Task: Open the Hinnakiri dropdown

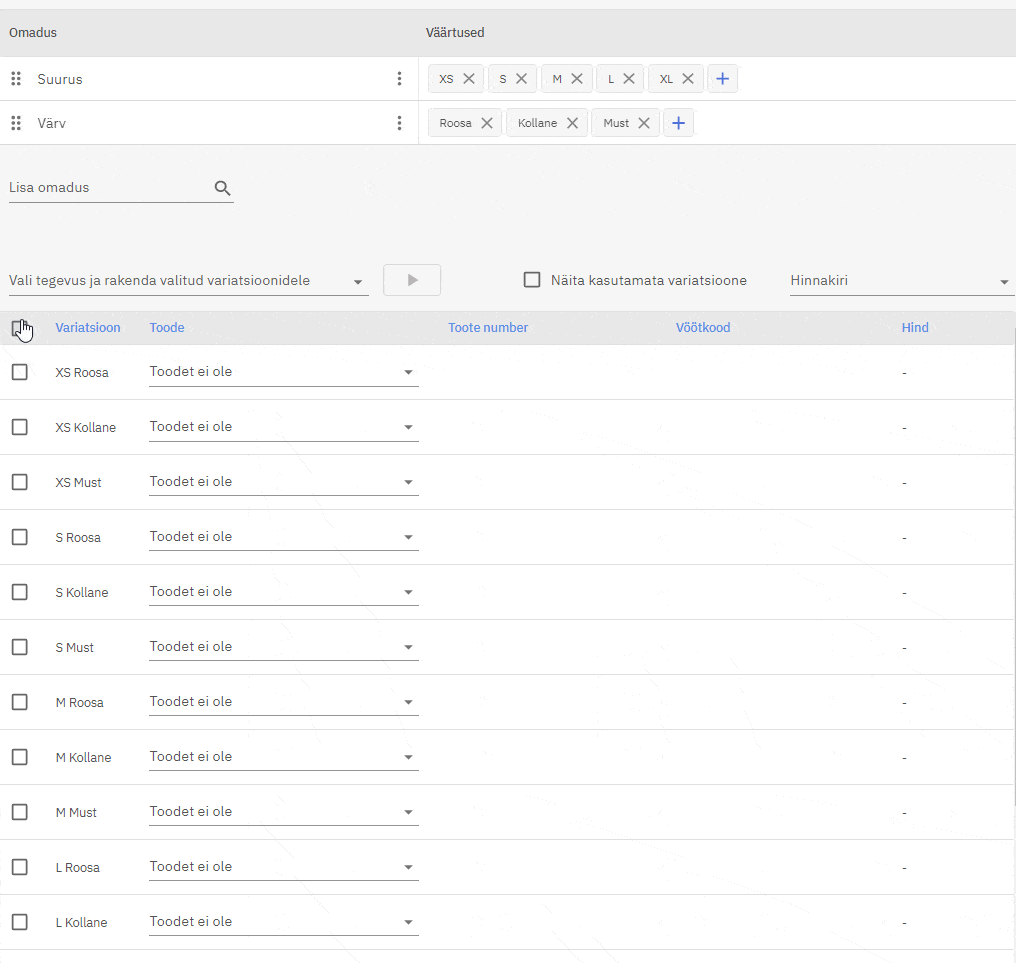Action: (900, 281)
